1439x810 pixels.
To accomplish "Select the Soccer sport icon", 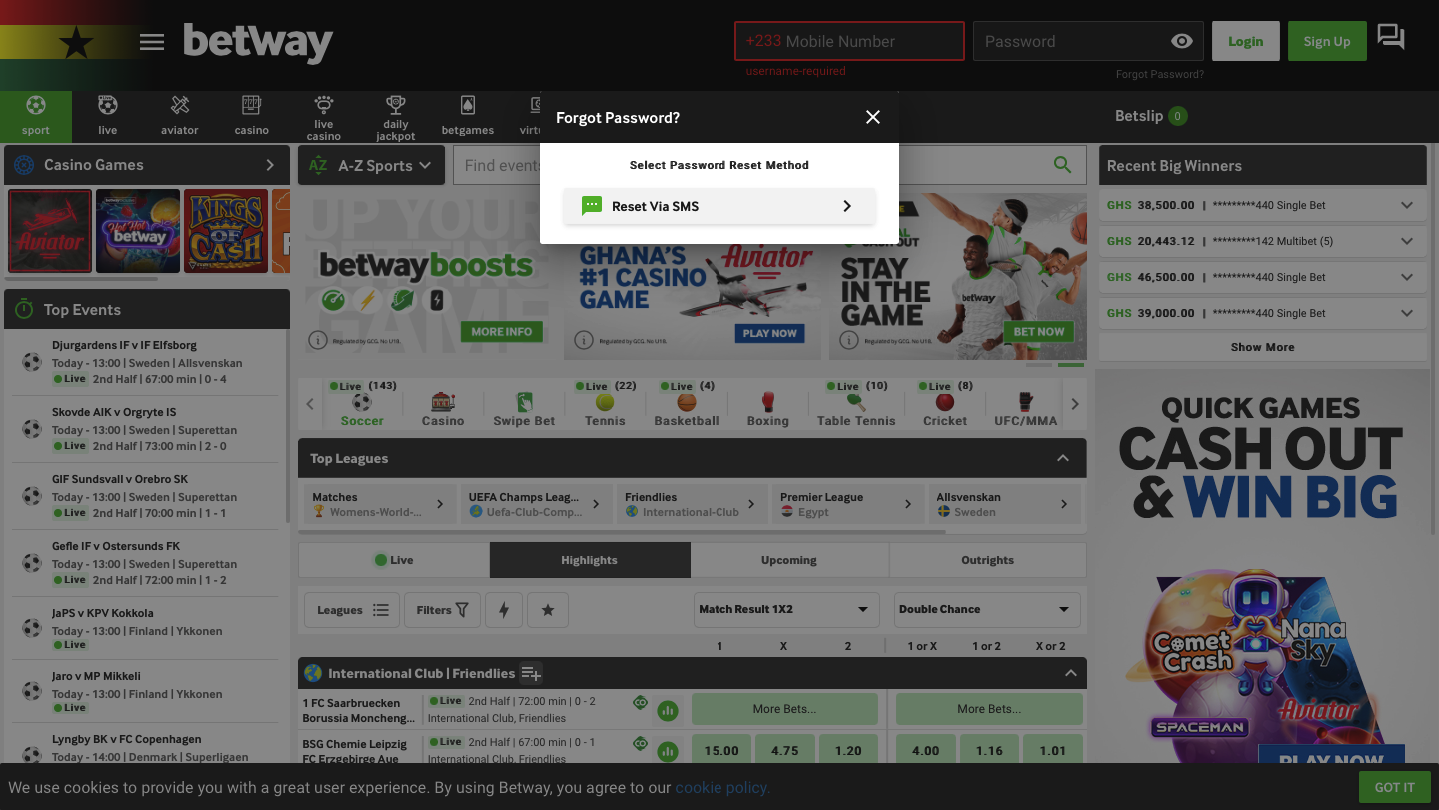I will [x=362, y=404].
